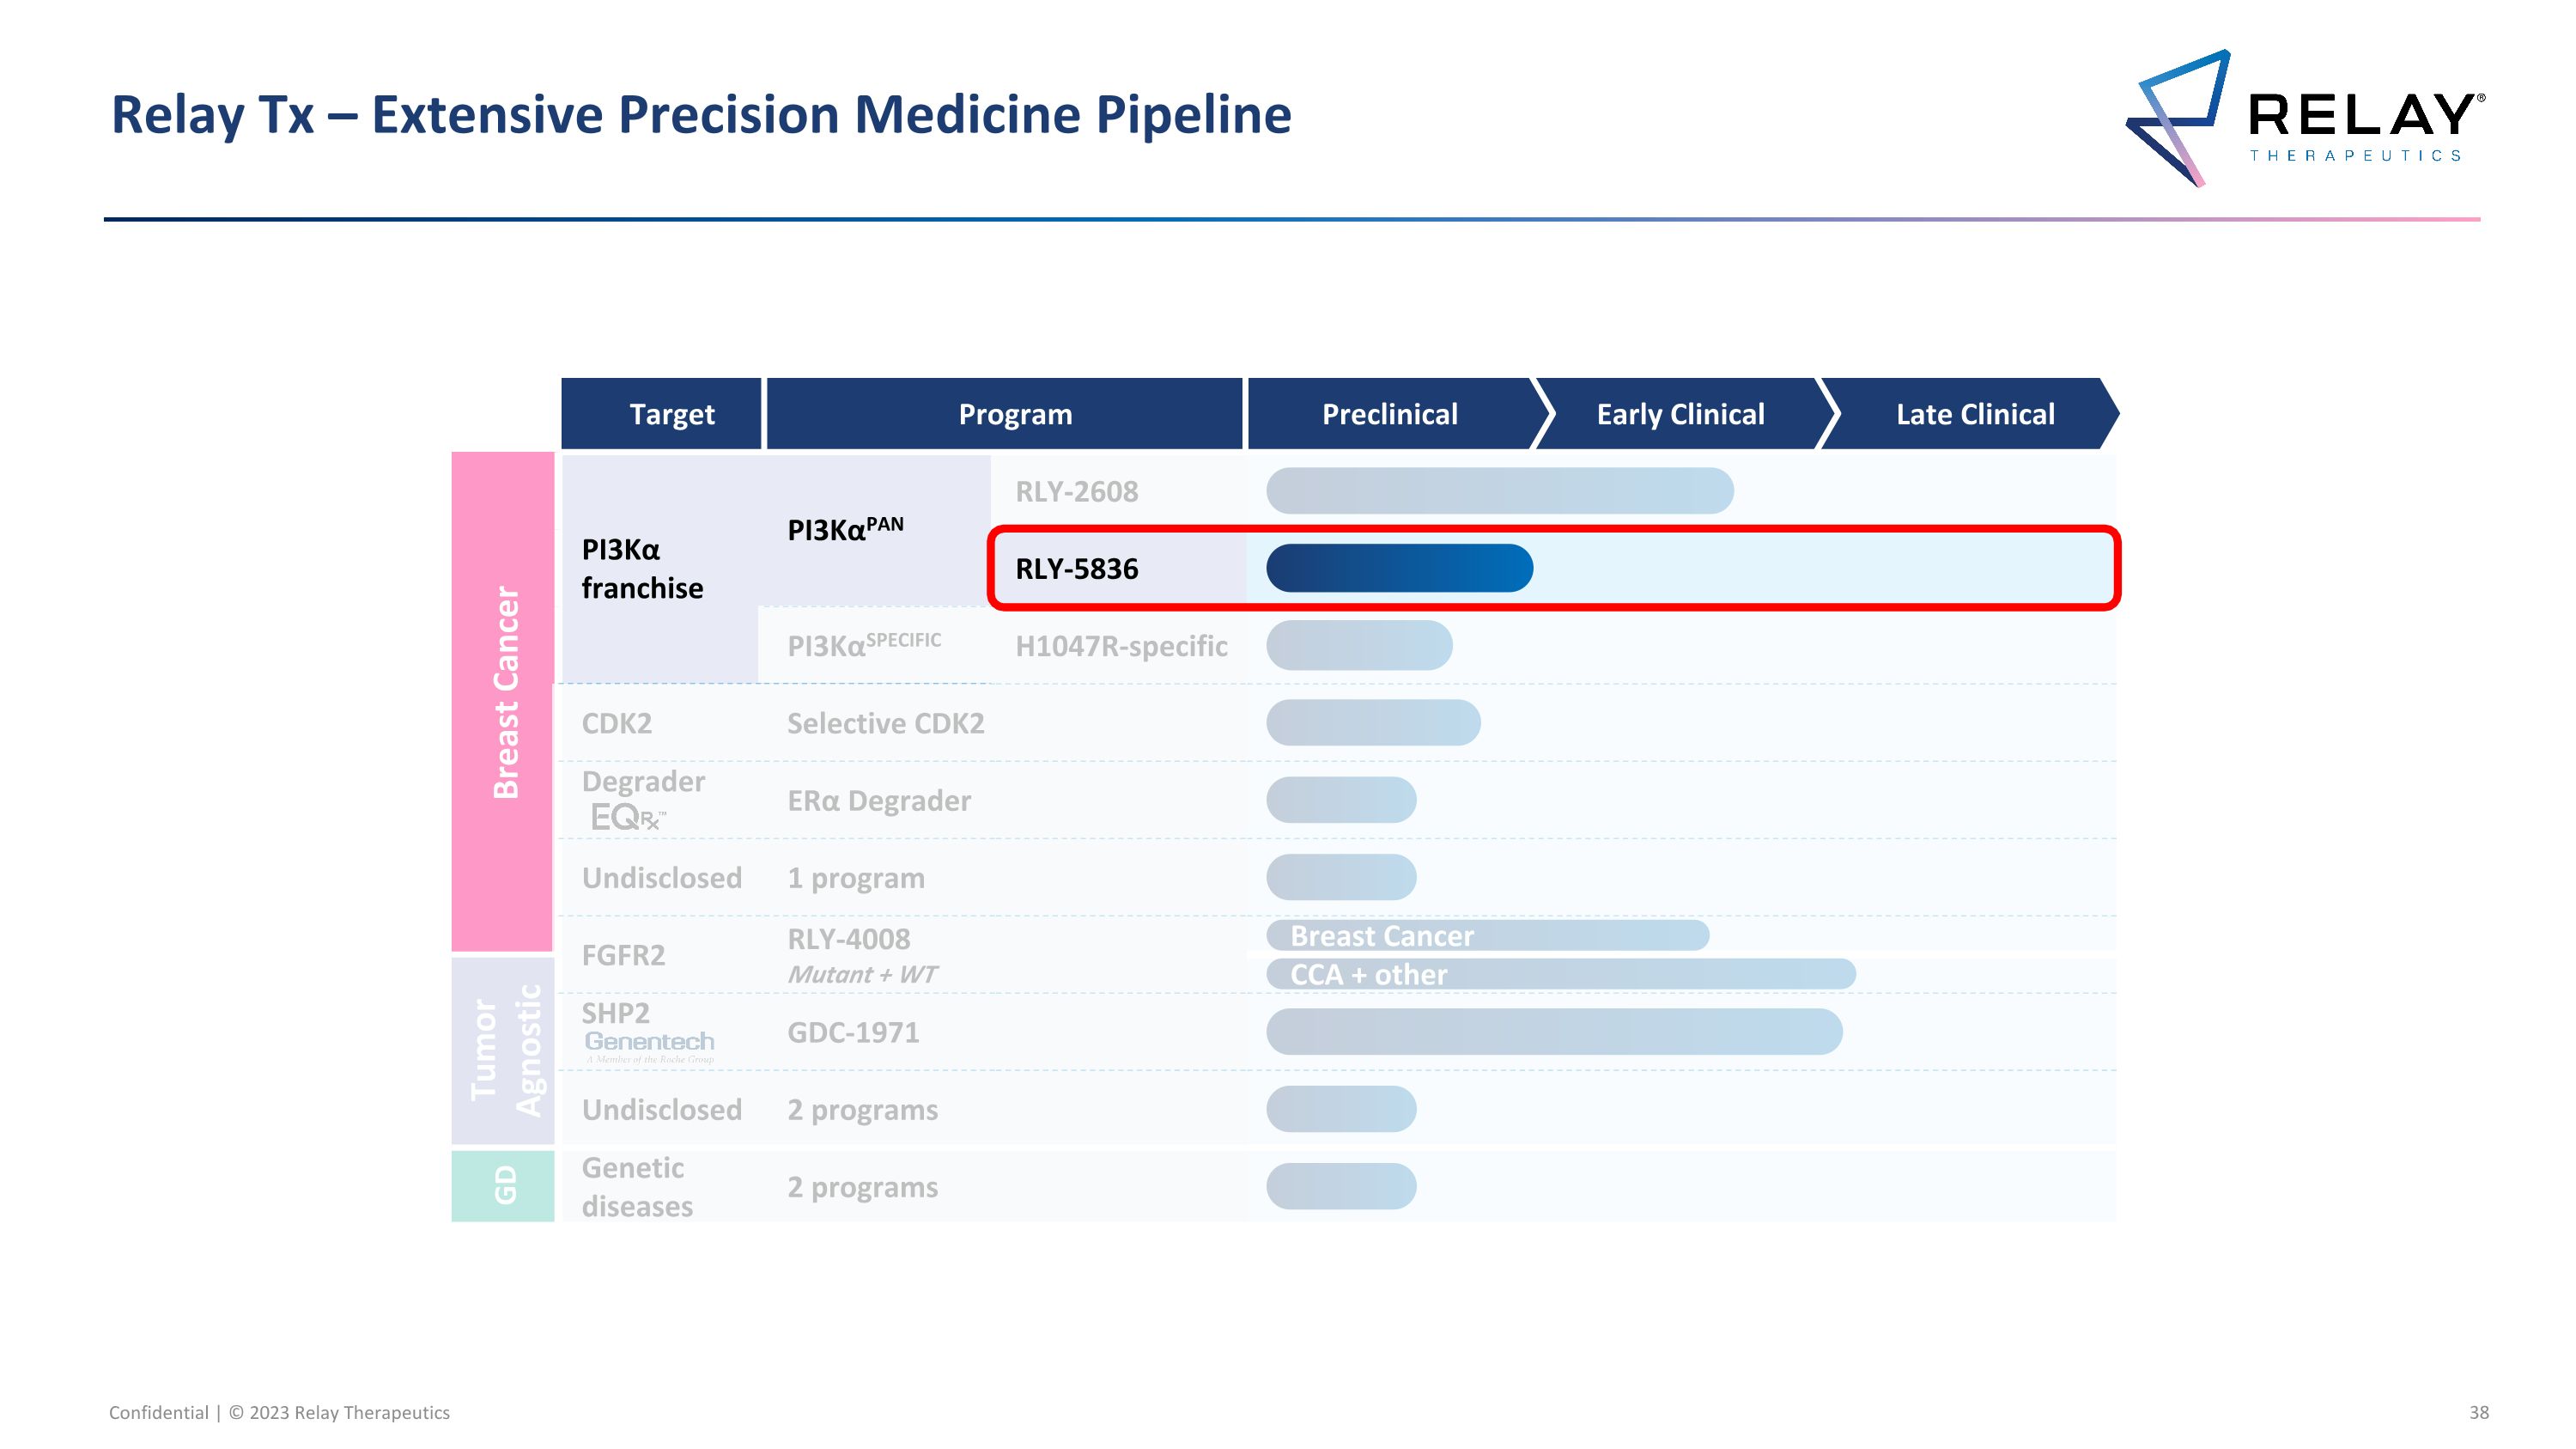Click the RLY-2608 progress bar

coord(1500,491)
